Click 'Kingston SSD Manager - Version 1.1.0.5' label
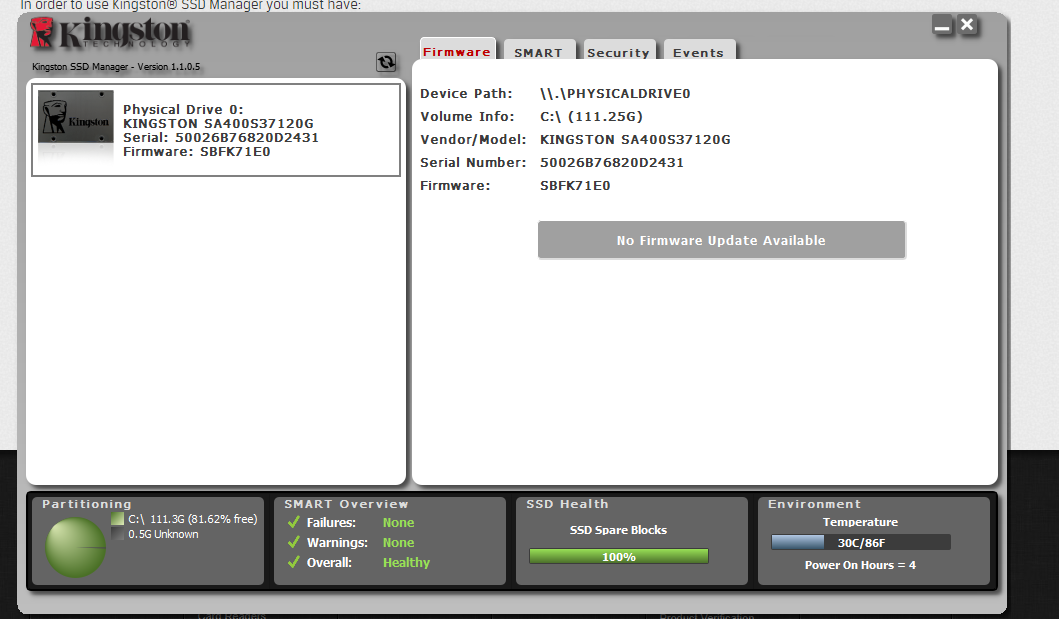The image size is (1059, 619). pos(116,67)
